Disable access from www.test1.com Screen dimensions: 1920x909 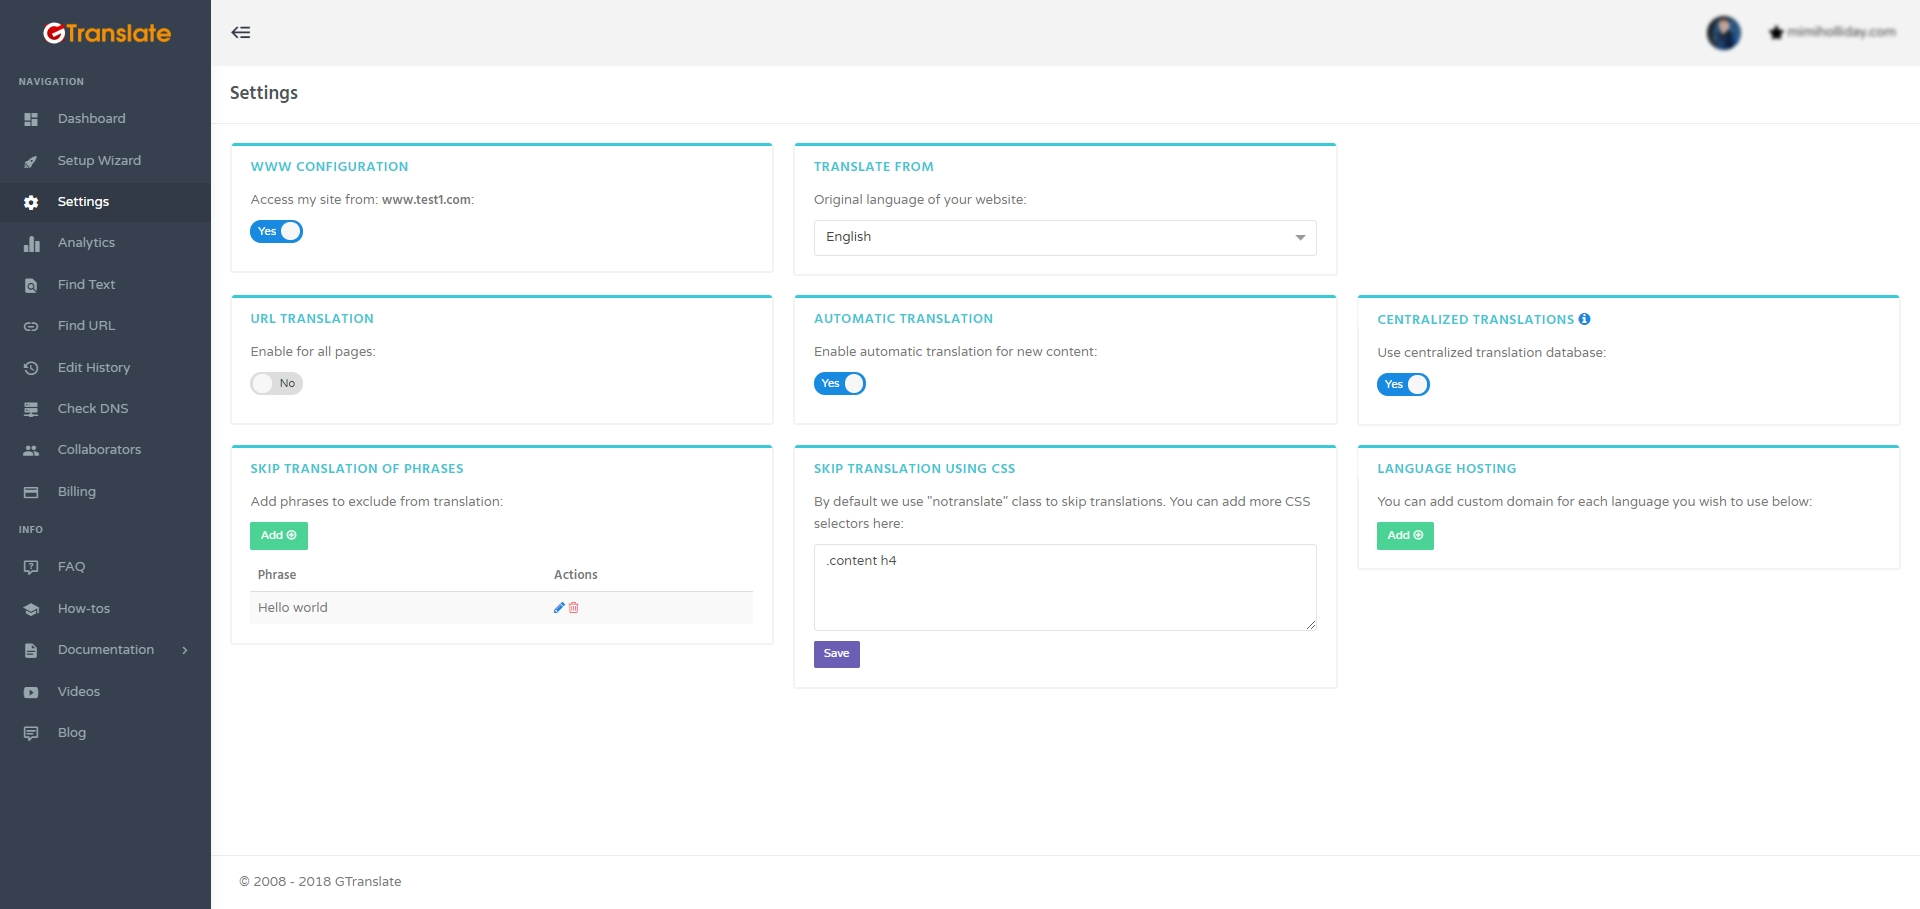point(276,231)
